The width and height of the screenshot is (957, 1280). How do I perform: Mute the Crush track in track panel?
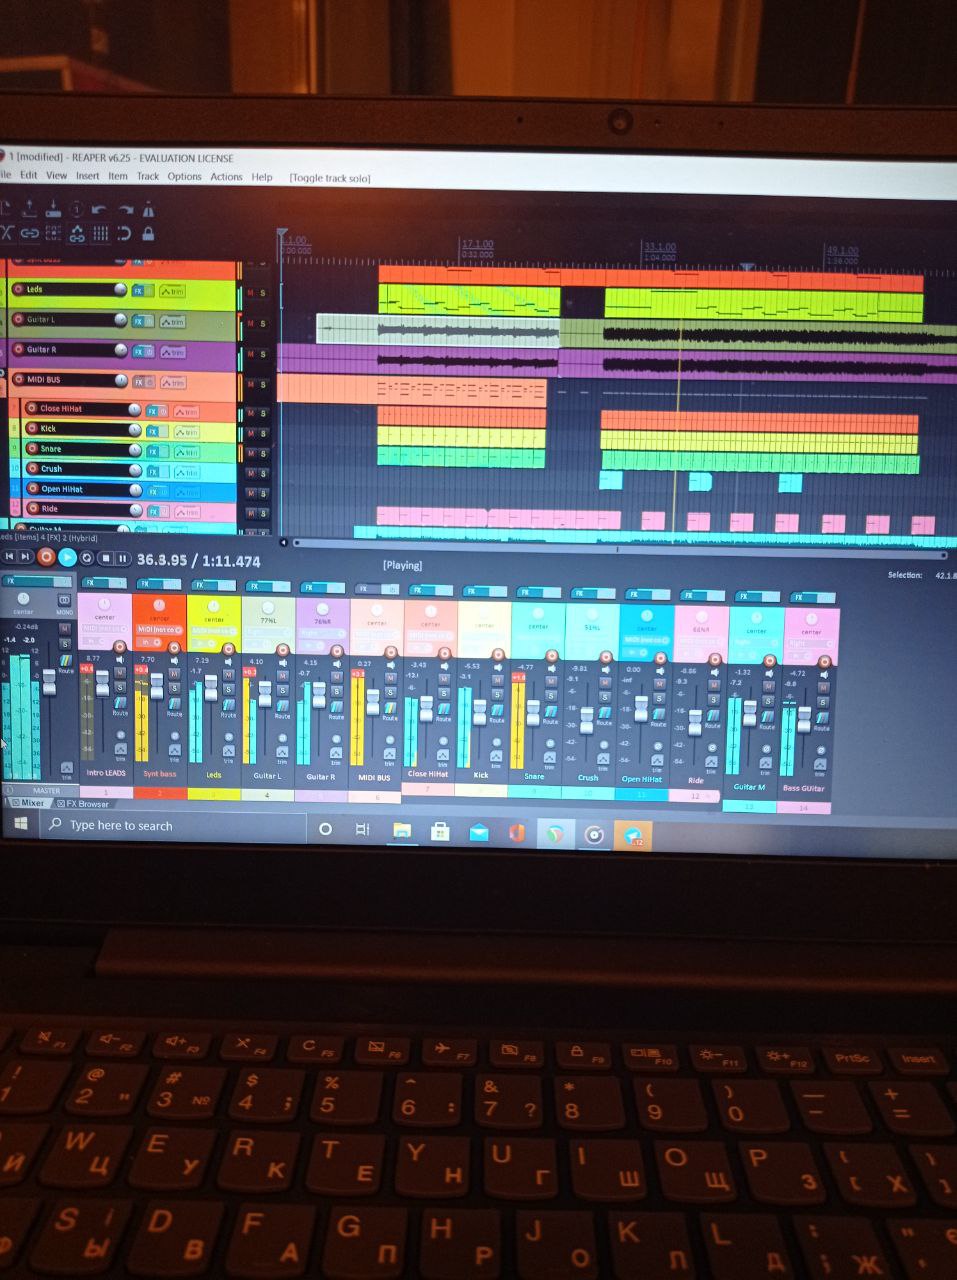coord(250,473)
